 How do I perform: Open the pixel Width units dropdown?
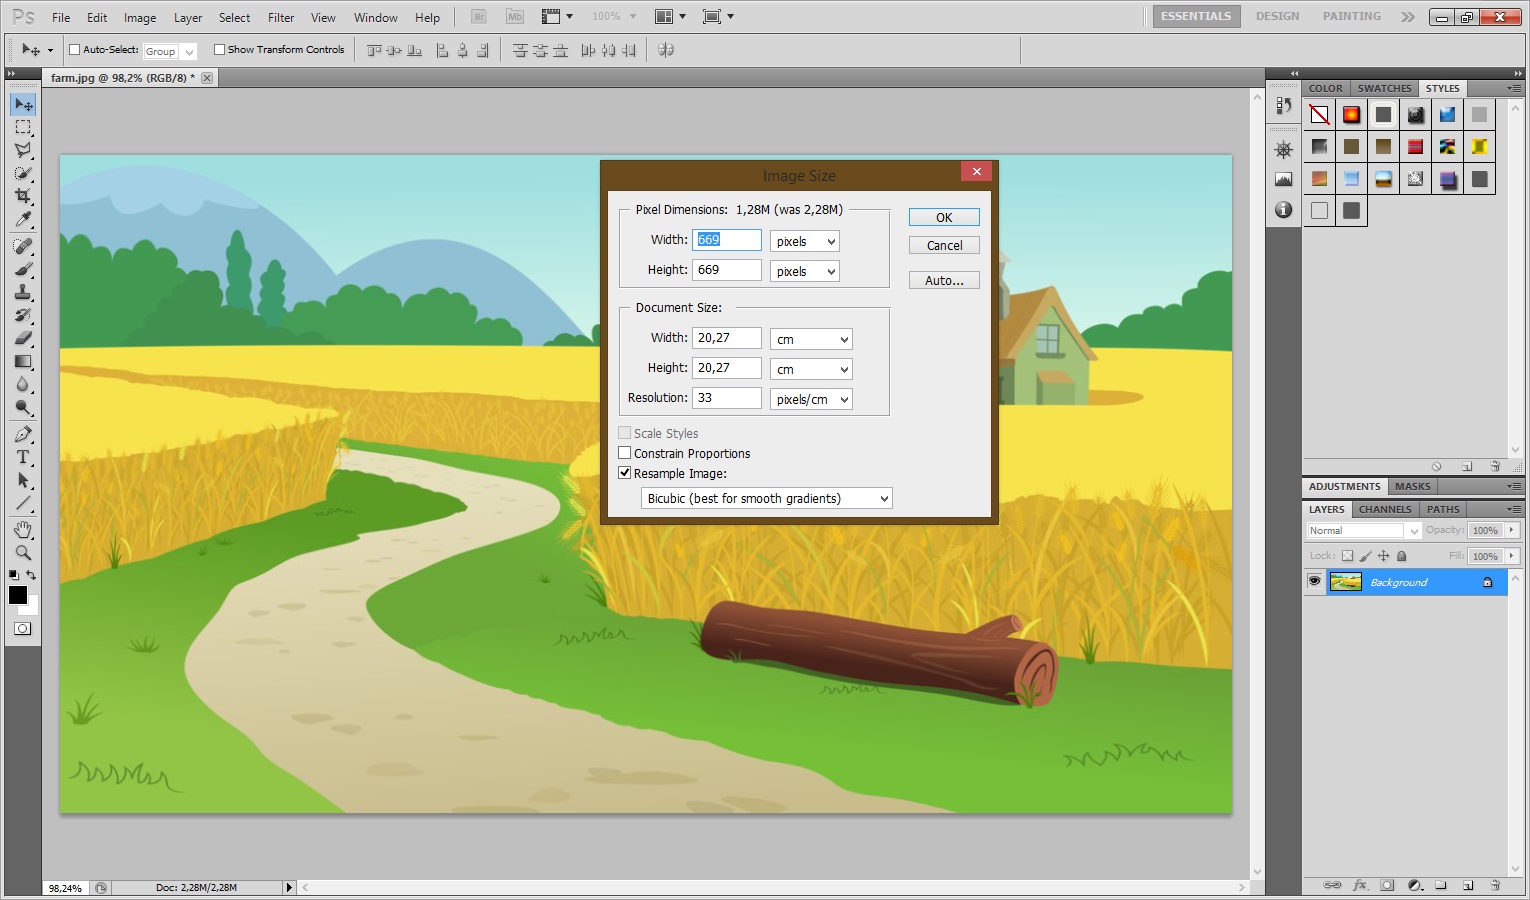[804, 242]
